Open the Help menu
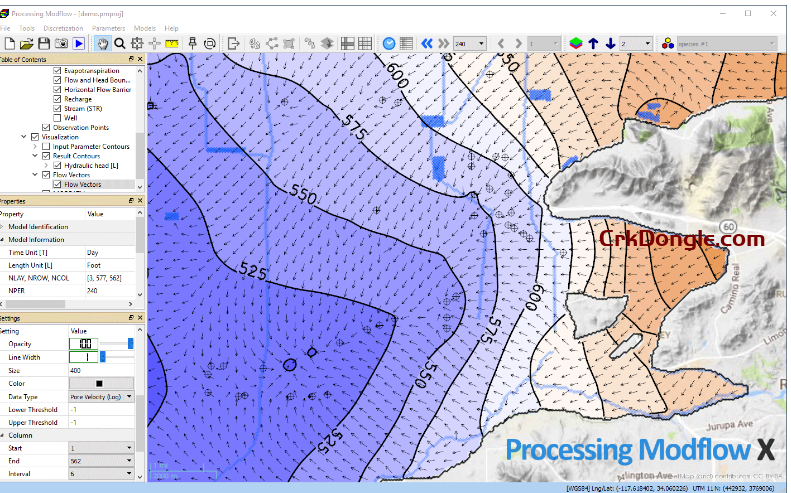 point(172,28)
